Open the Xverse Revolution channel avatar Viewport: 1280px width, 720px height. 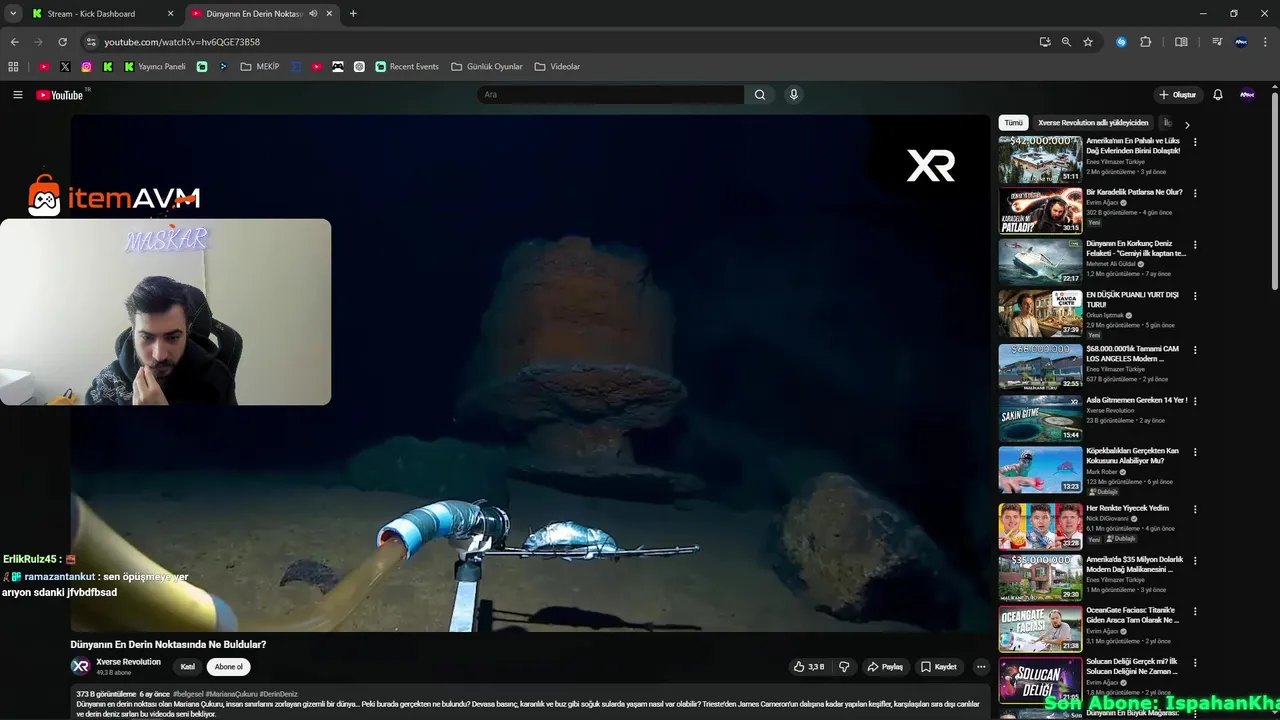point(80,666)
